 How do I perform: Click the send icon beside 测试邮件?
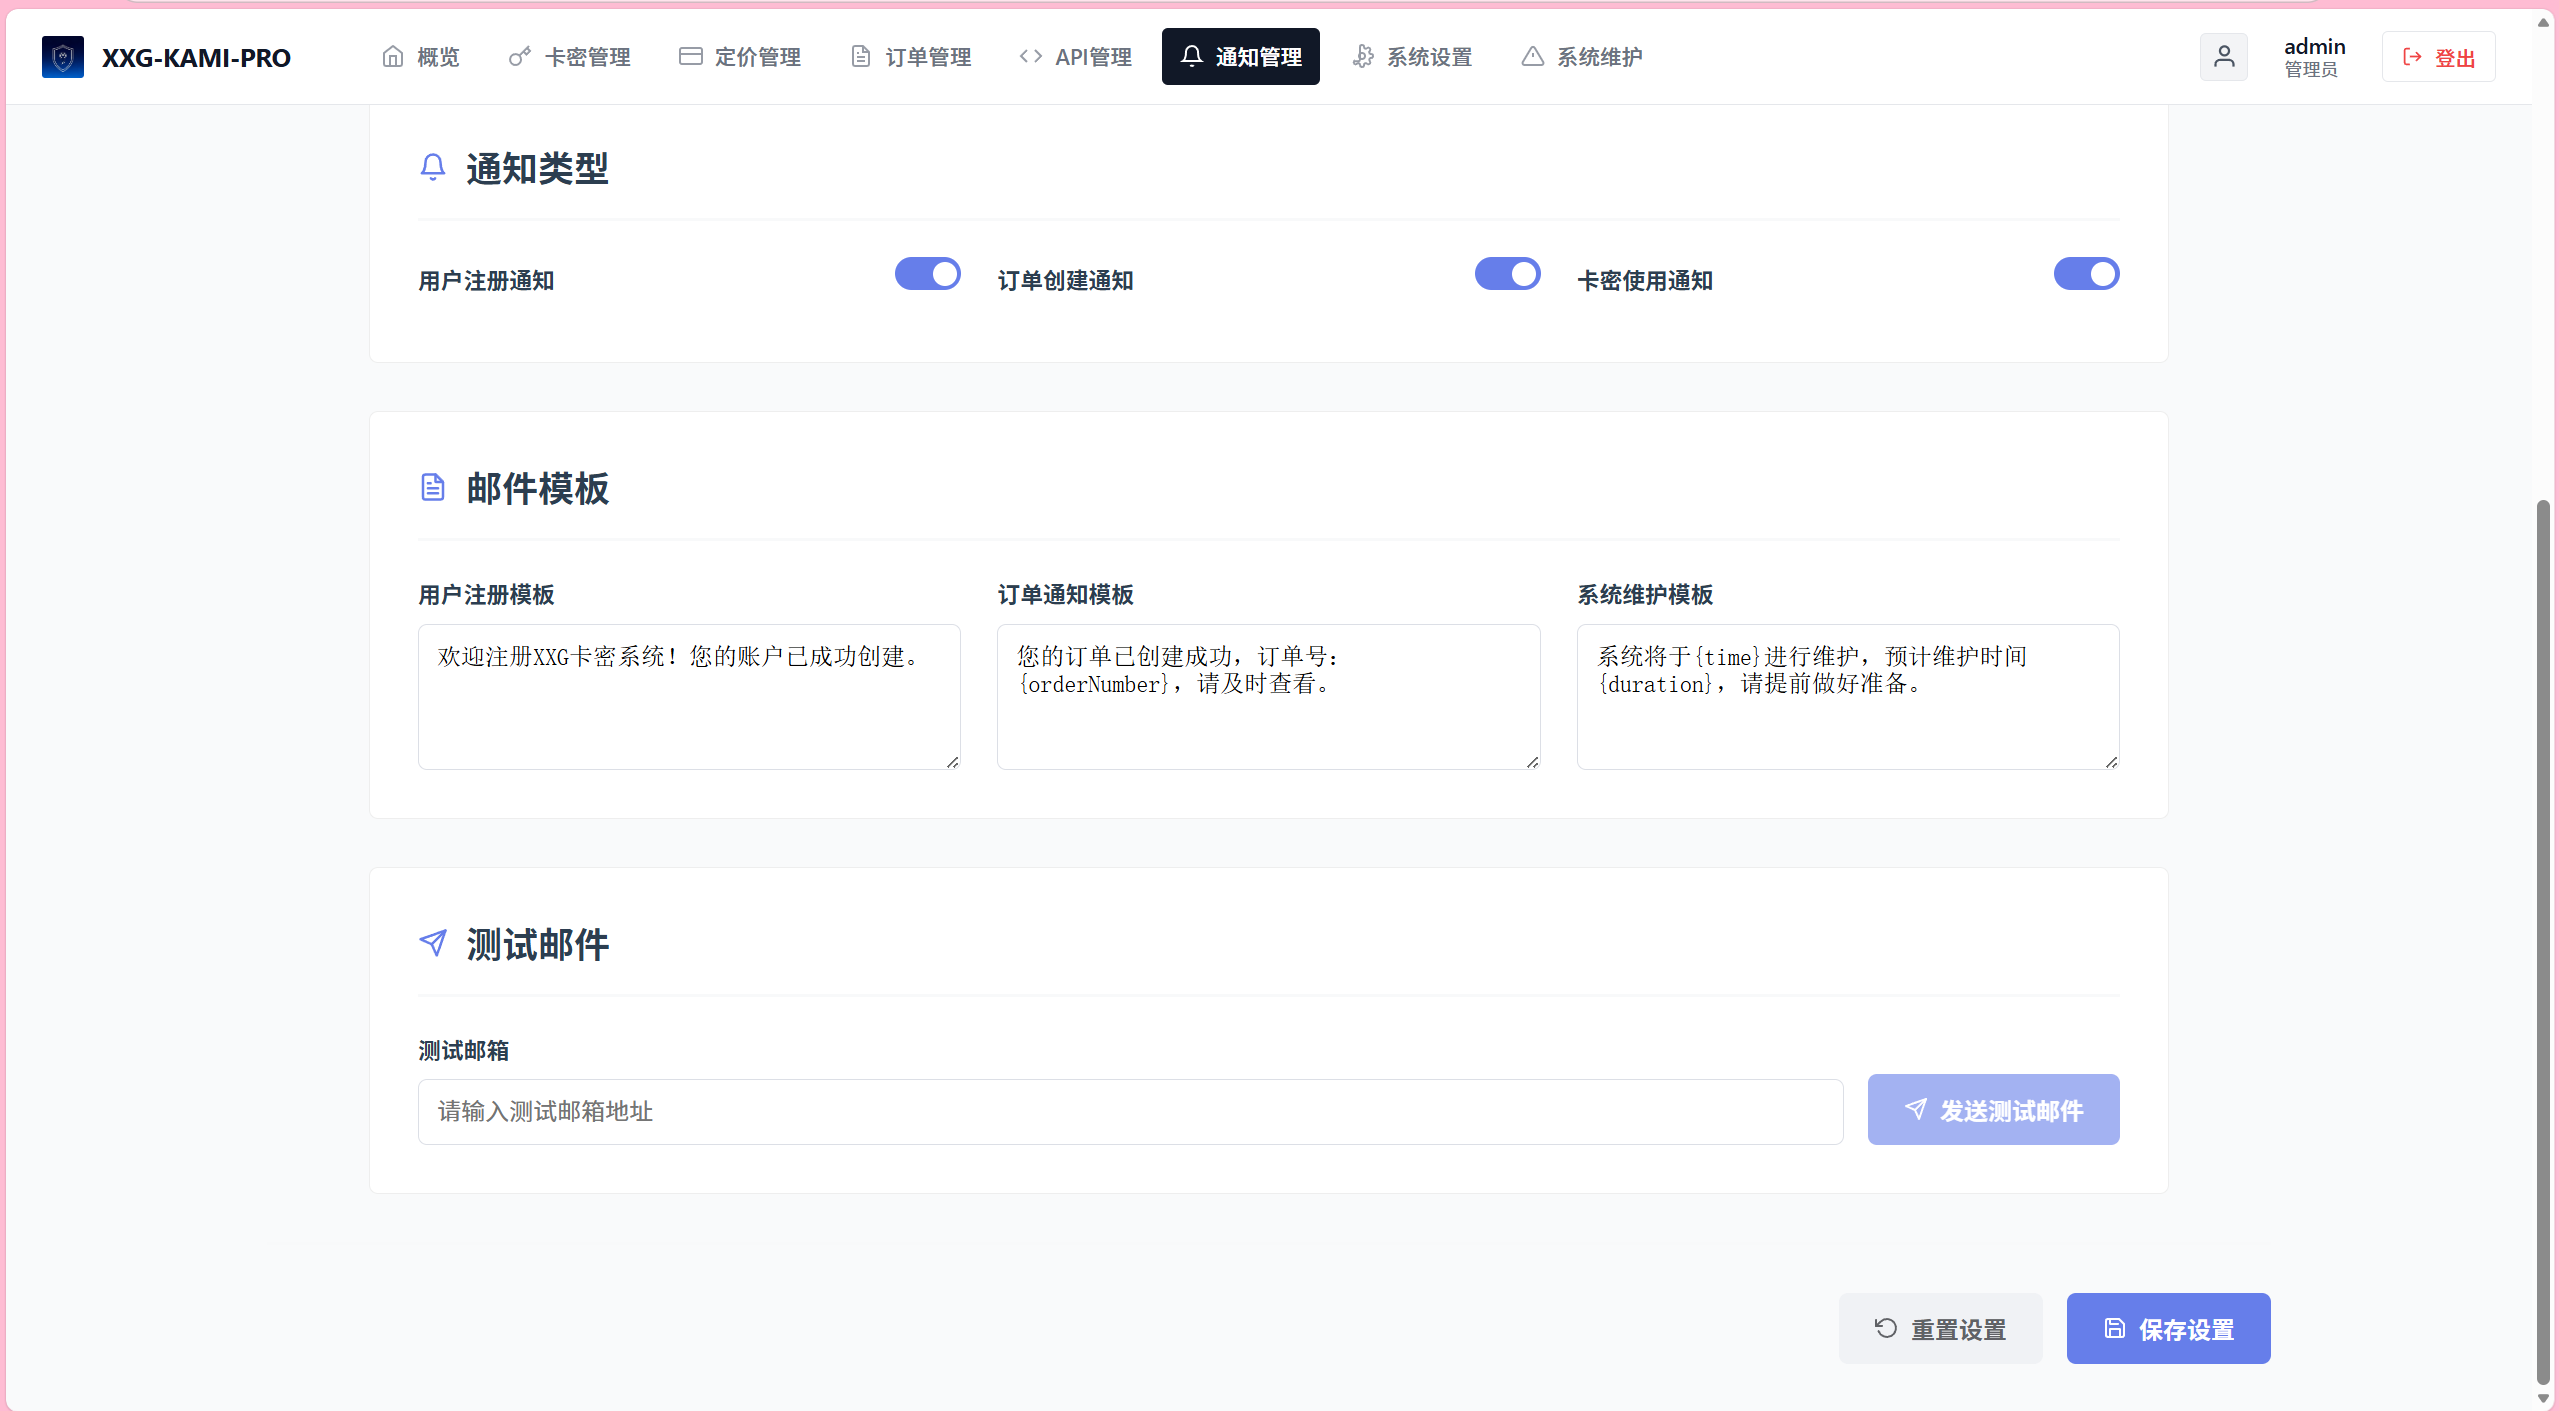coord(433,942)
